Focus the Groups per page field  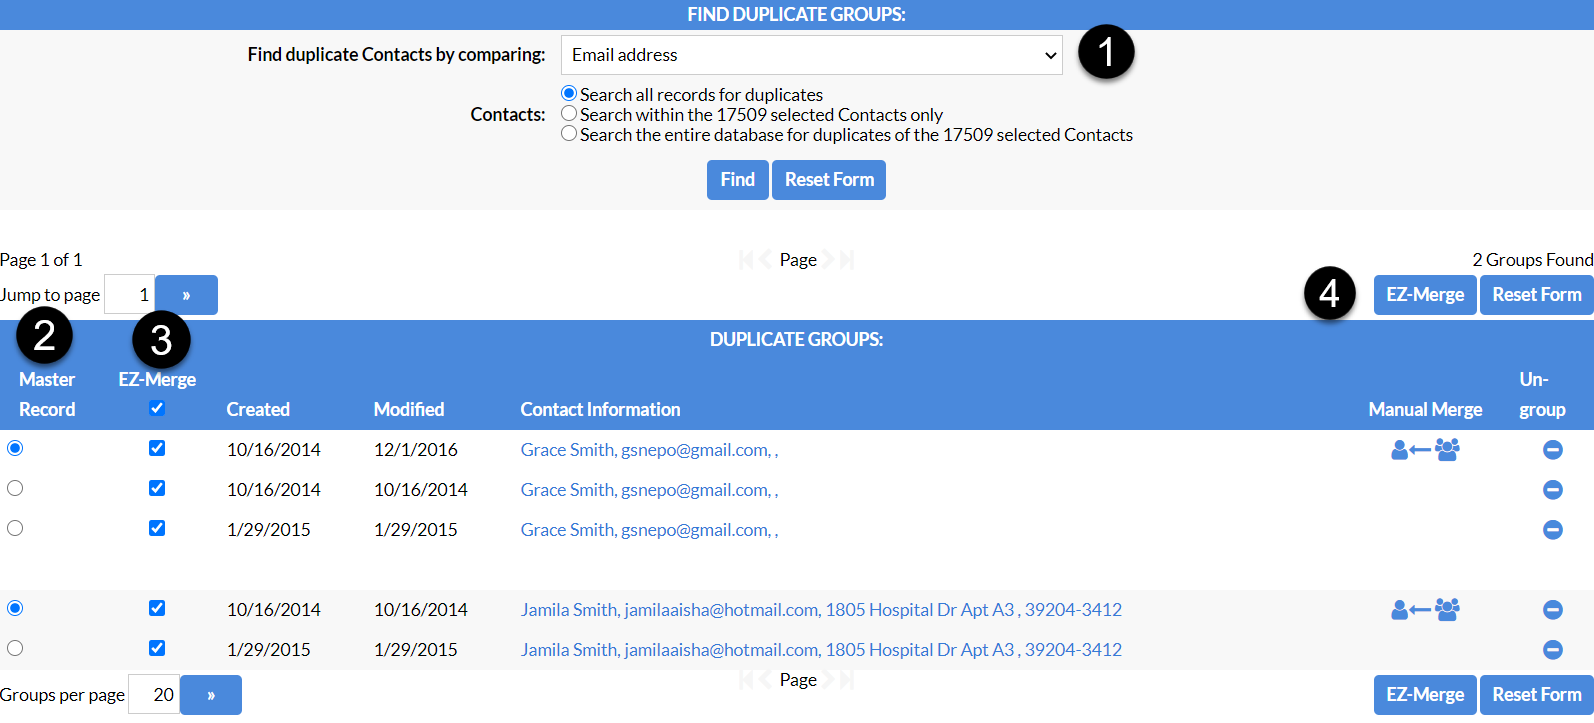coord(154,695)
